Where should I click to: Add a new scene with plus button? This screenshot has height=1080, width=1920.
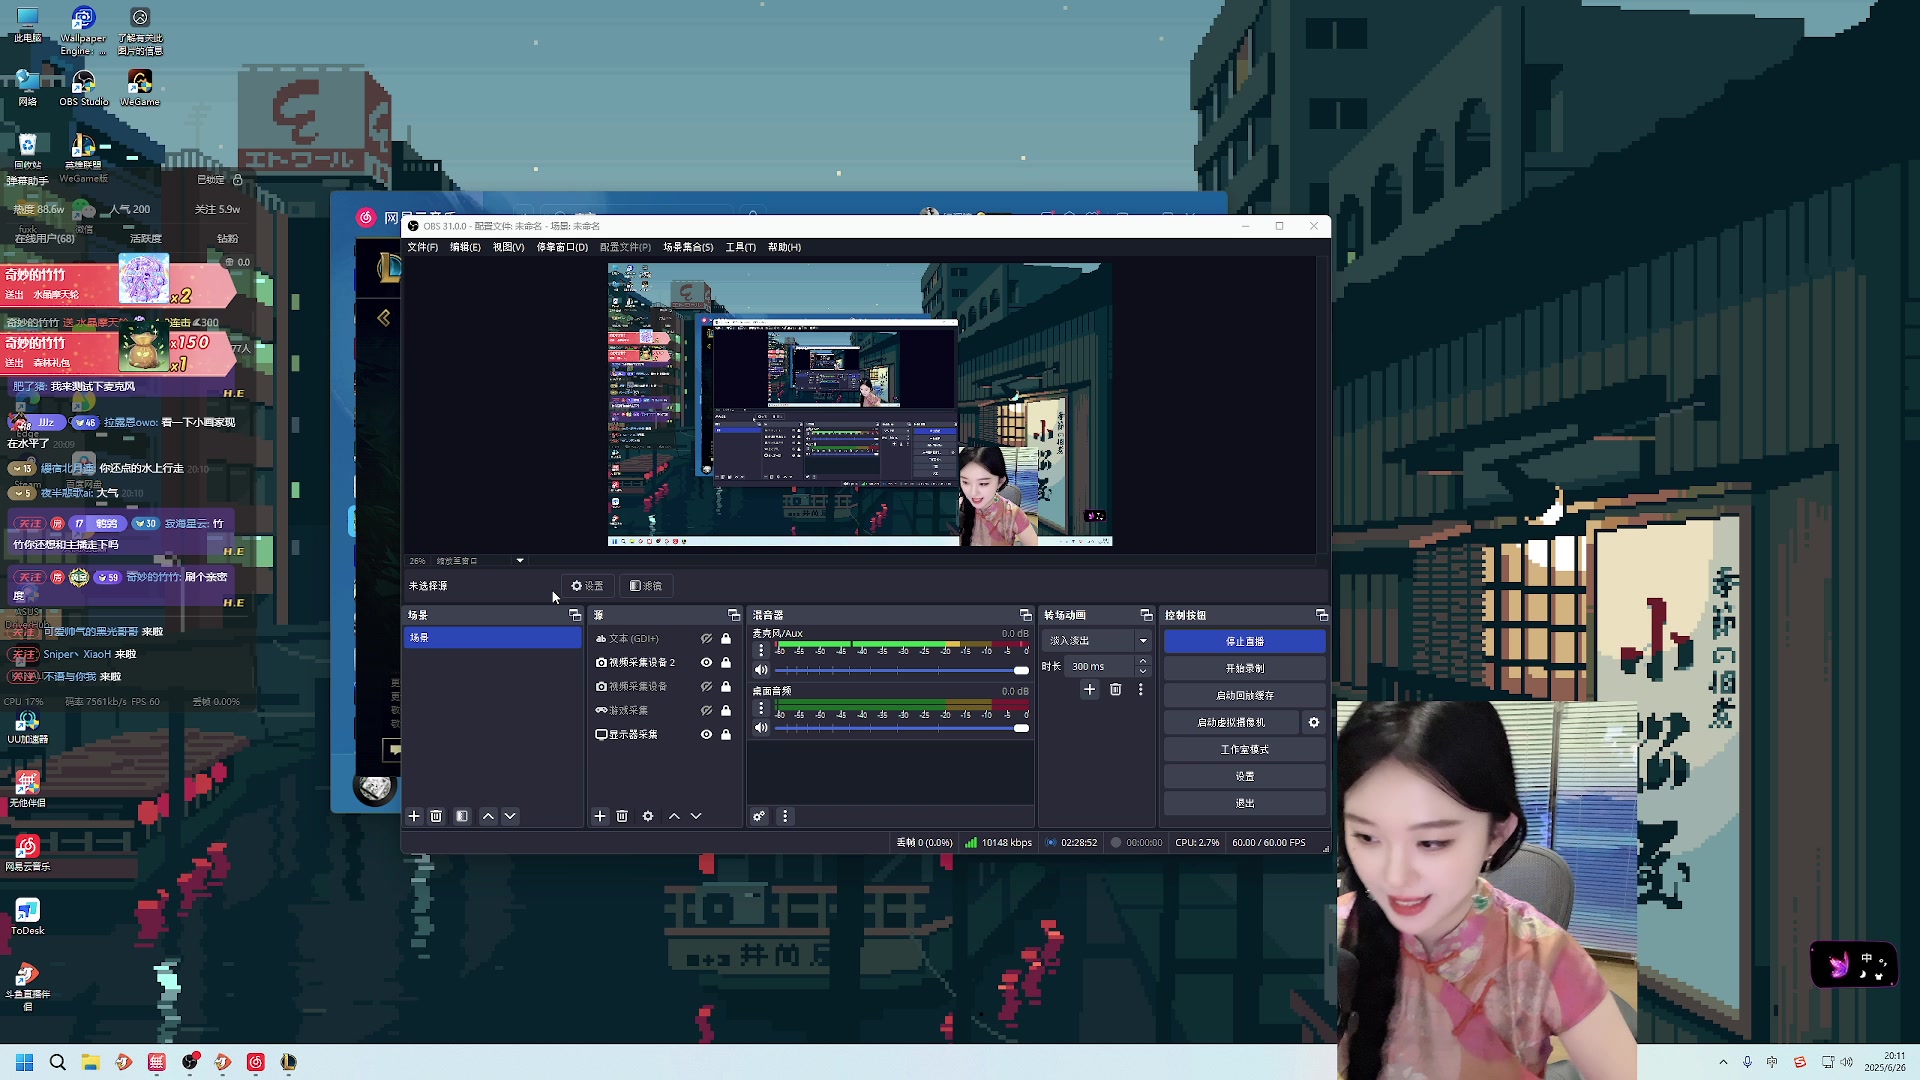(414, 816)
